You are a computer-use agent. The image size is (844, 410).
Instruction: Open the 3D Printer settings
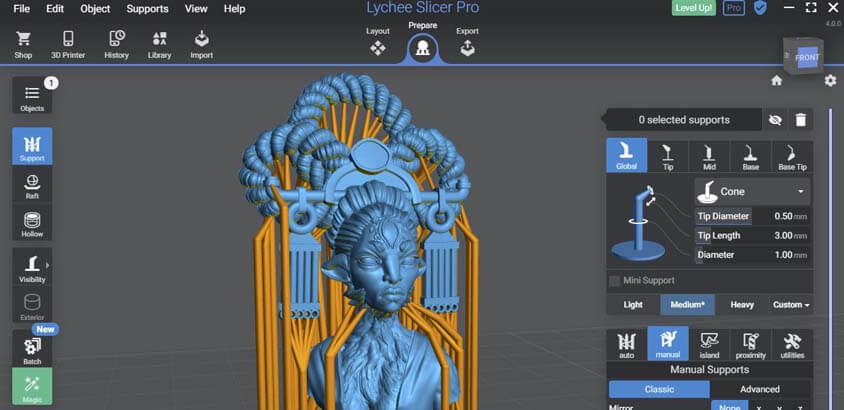coord(68,45)
